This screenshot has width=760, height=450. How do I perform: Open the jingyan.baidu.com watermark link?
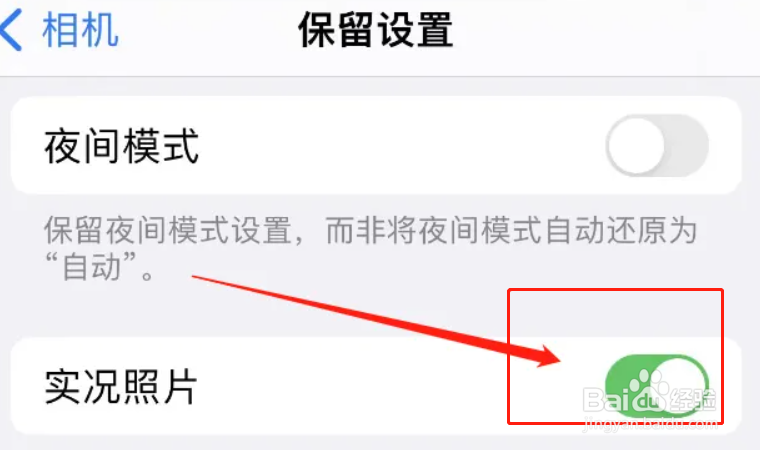[651, 424]
